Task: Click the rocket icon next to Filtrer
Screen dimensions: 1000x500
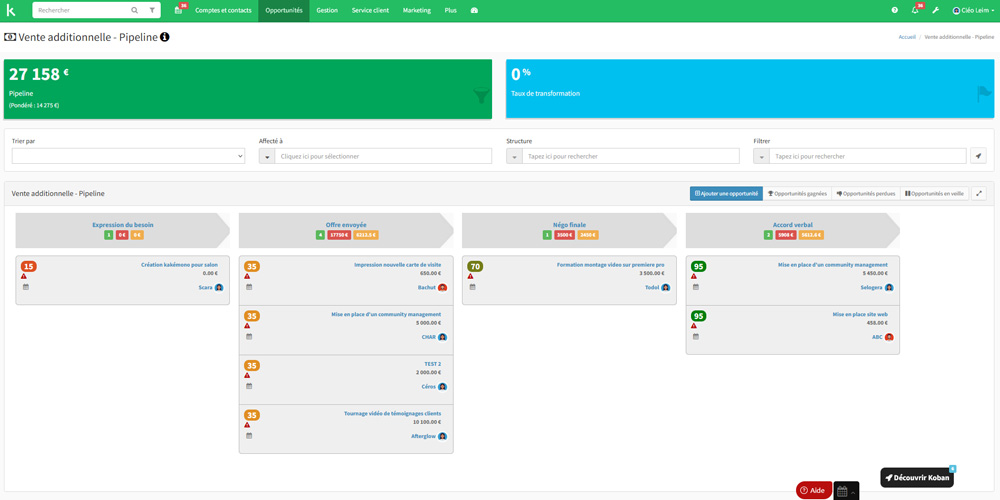Action: 978,156
